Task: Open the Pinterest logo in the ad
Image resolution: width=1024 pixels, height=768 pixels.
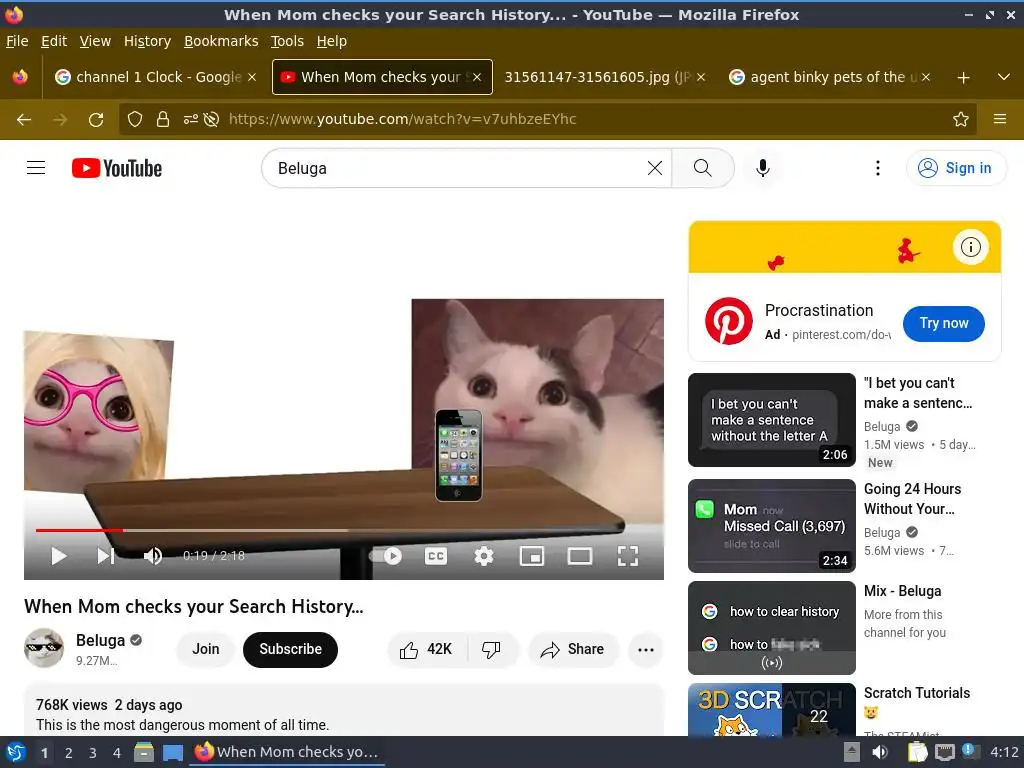Action: click(x=729, y=321)
